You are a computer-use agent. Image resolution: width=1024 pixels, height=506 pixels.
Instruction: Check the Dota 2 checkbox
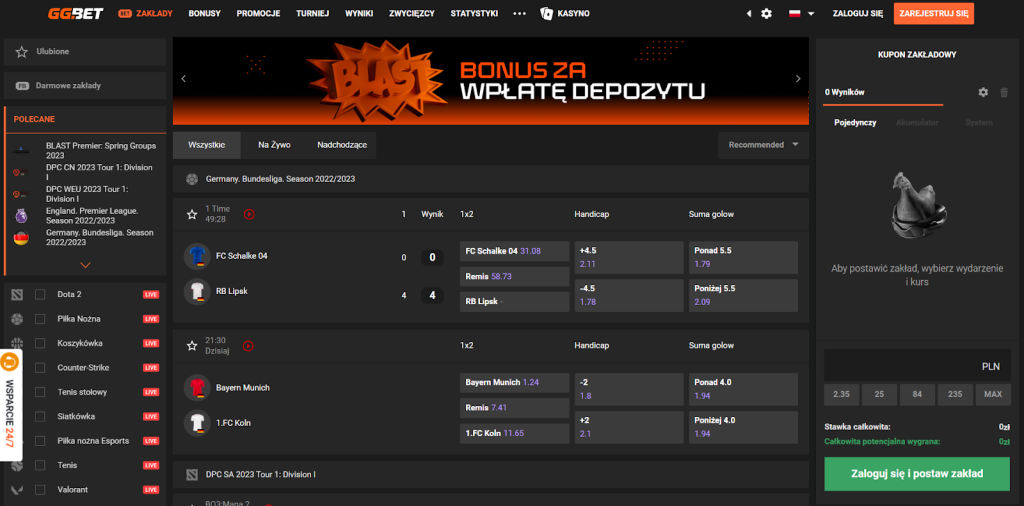[x=40, y=294]
